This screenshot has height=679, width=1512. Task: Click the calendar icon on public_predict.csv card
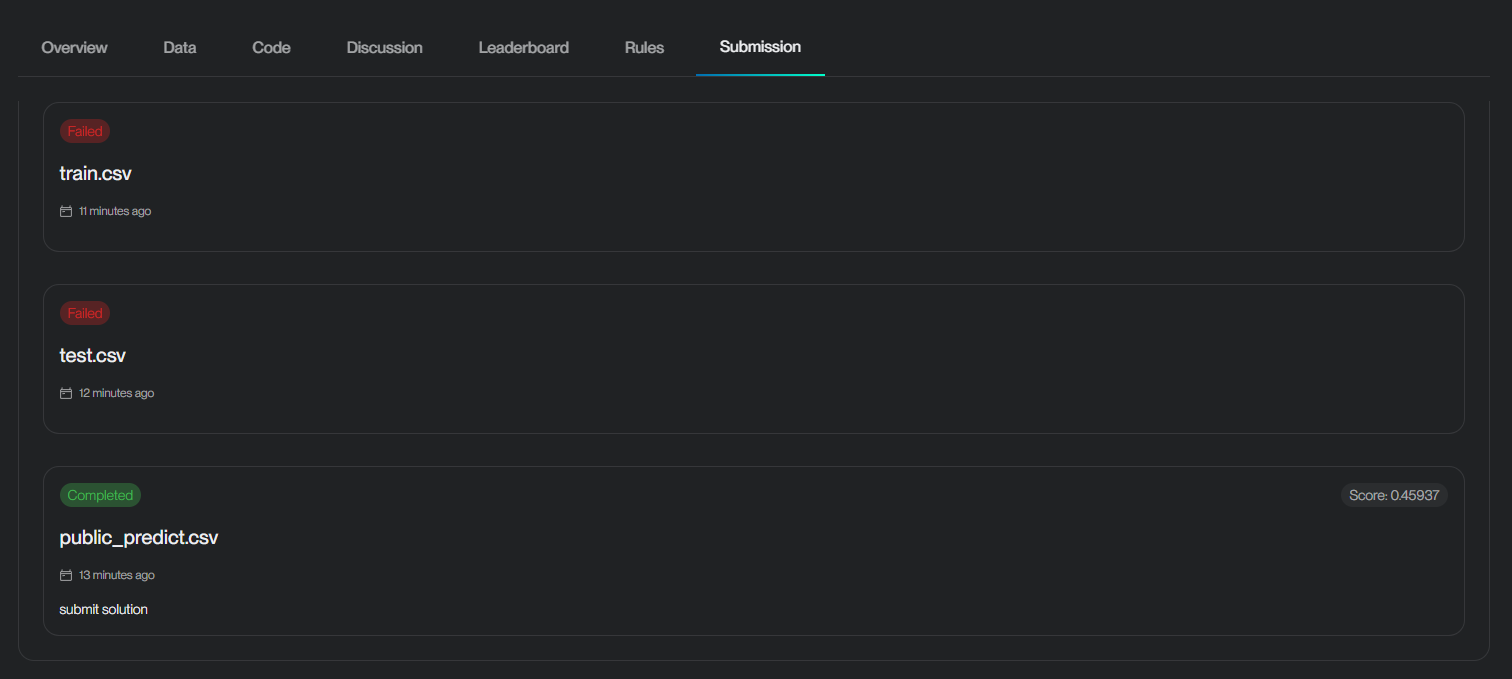point(66,575)
